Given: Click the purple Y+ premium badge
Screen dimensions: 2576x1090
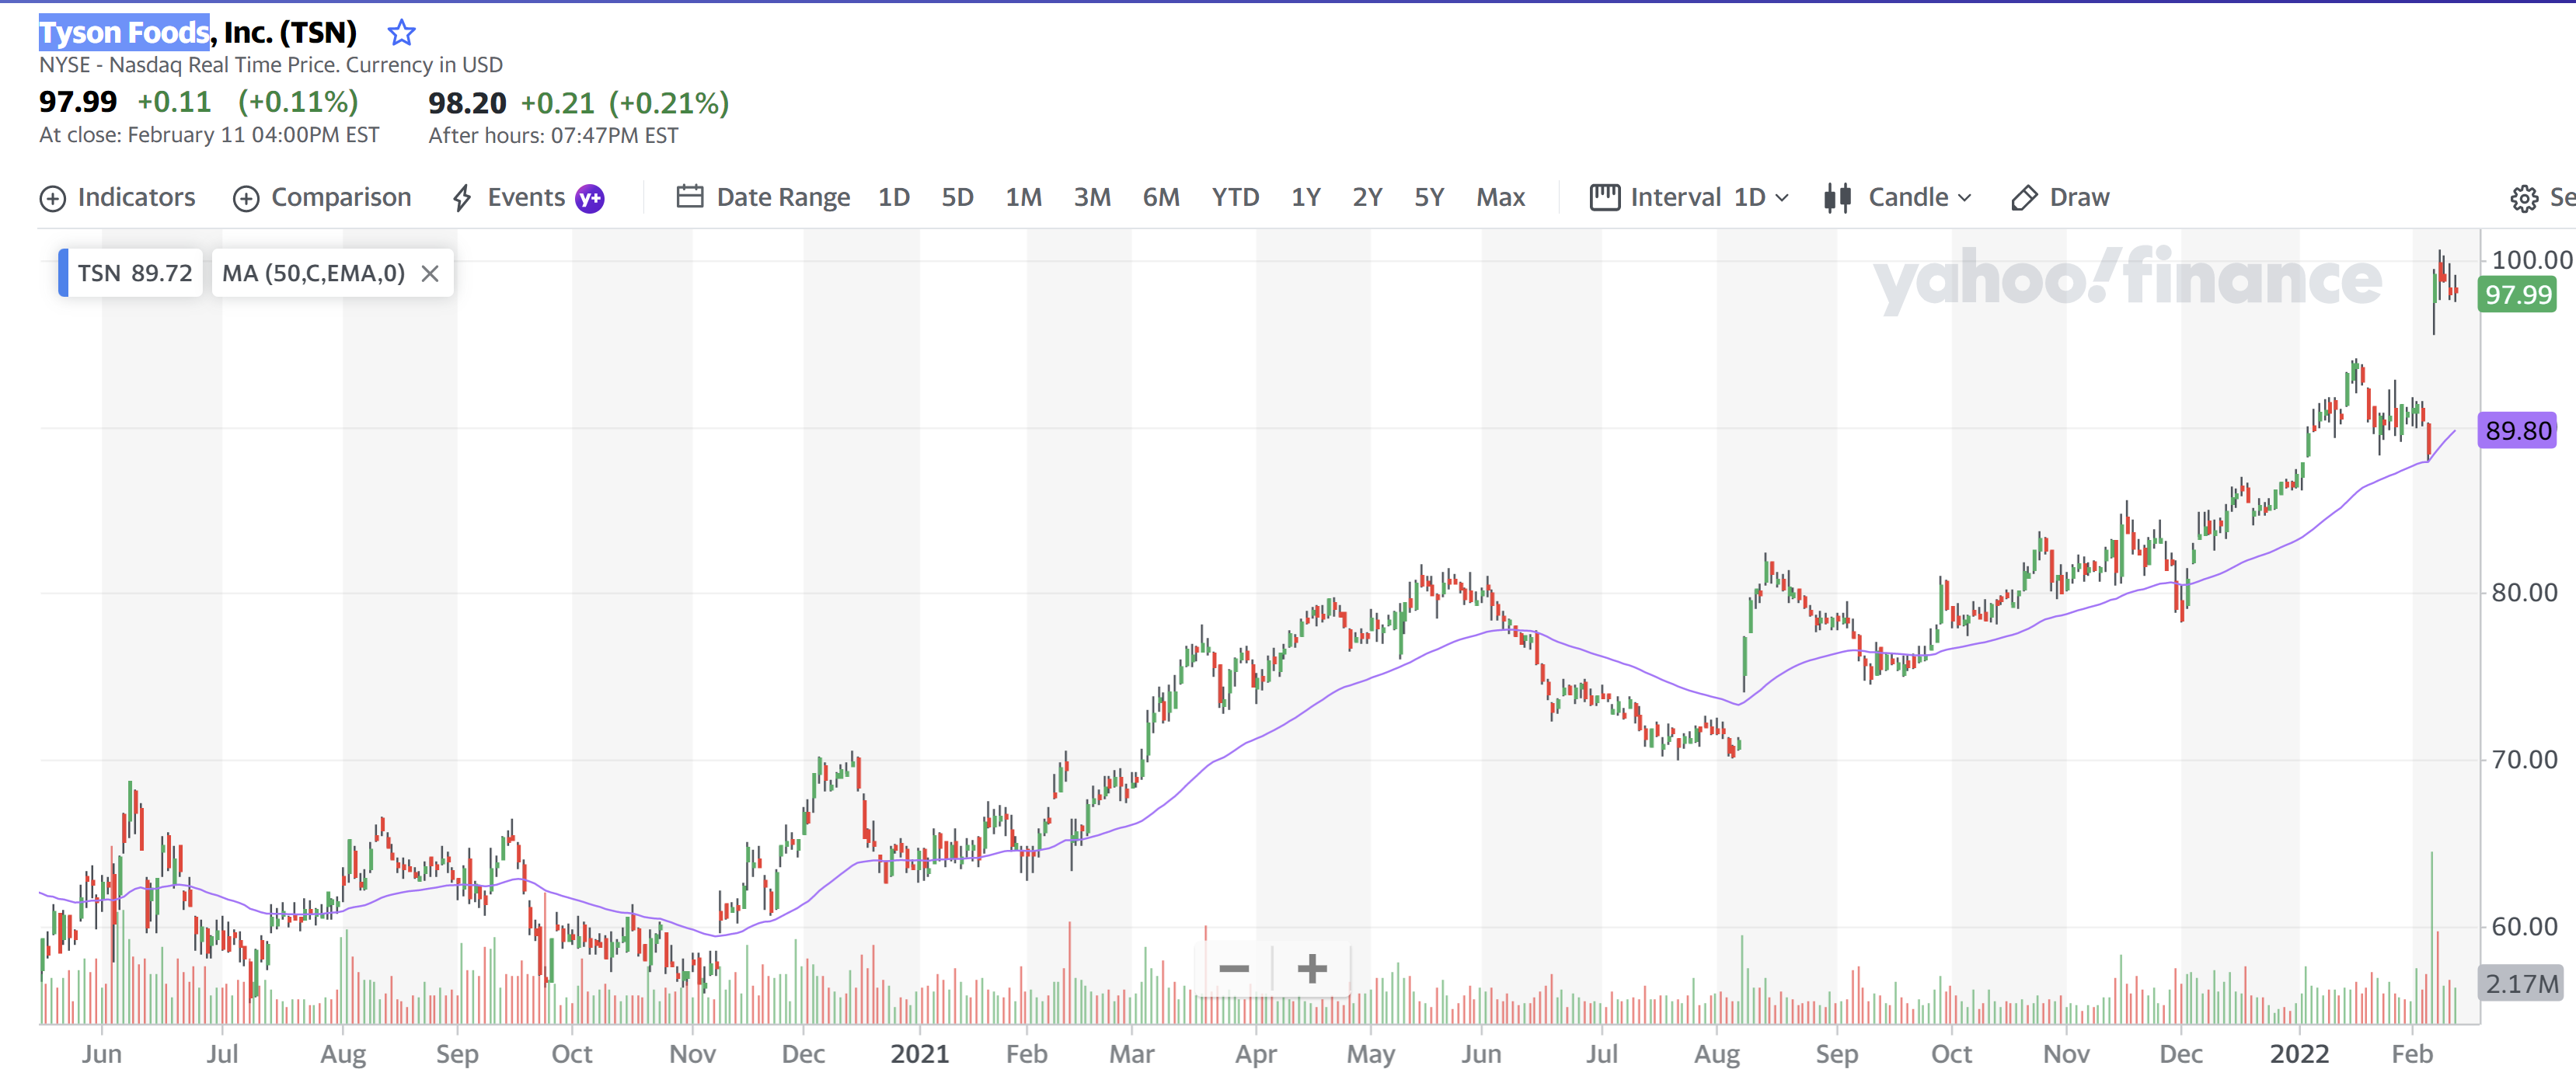Looking at the screenshot, I should coord(590,198).
